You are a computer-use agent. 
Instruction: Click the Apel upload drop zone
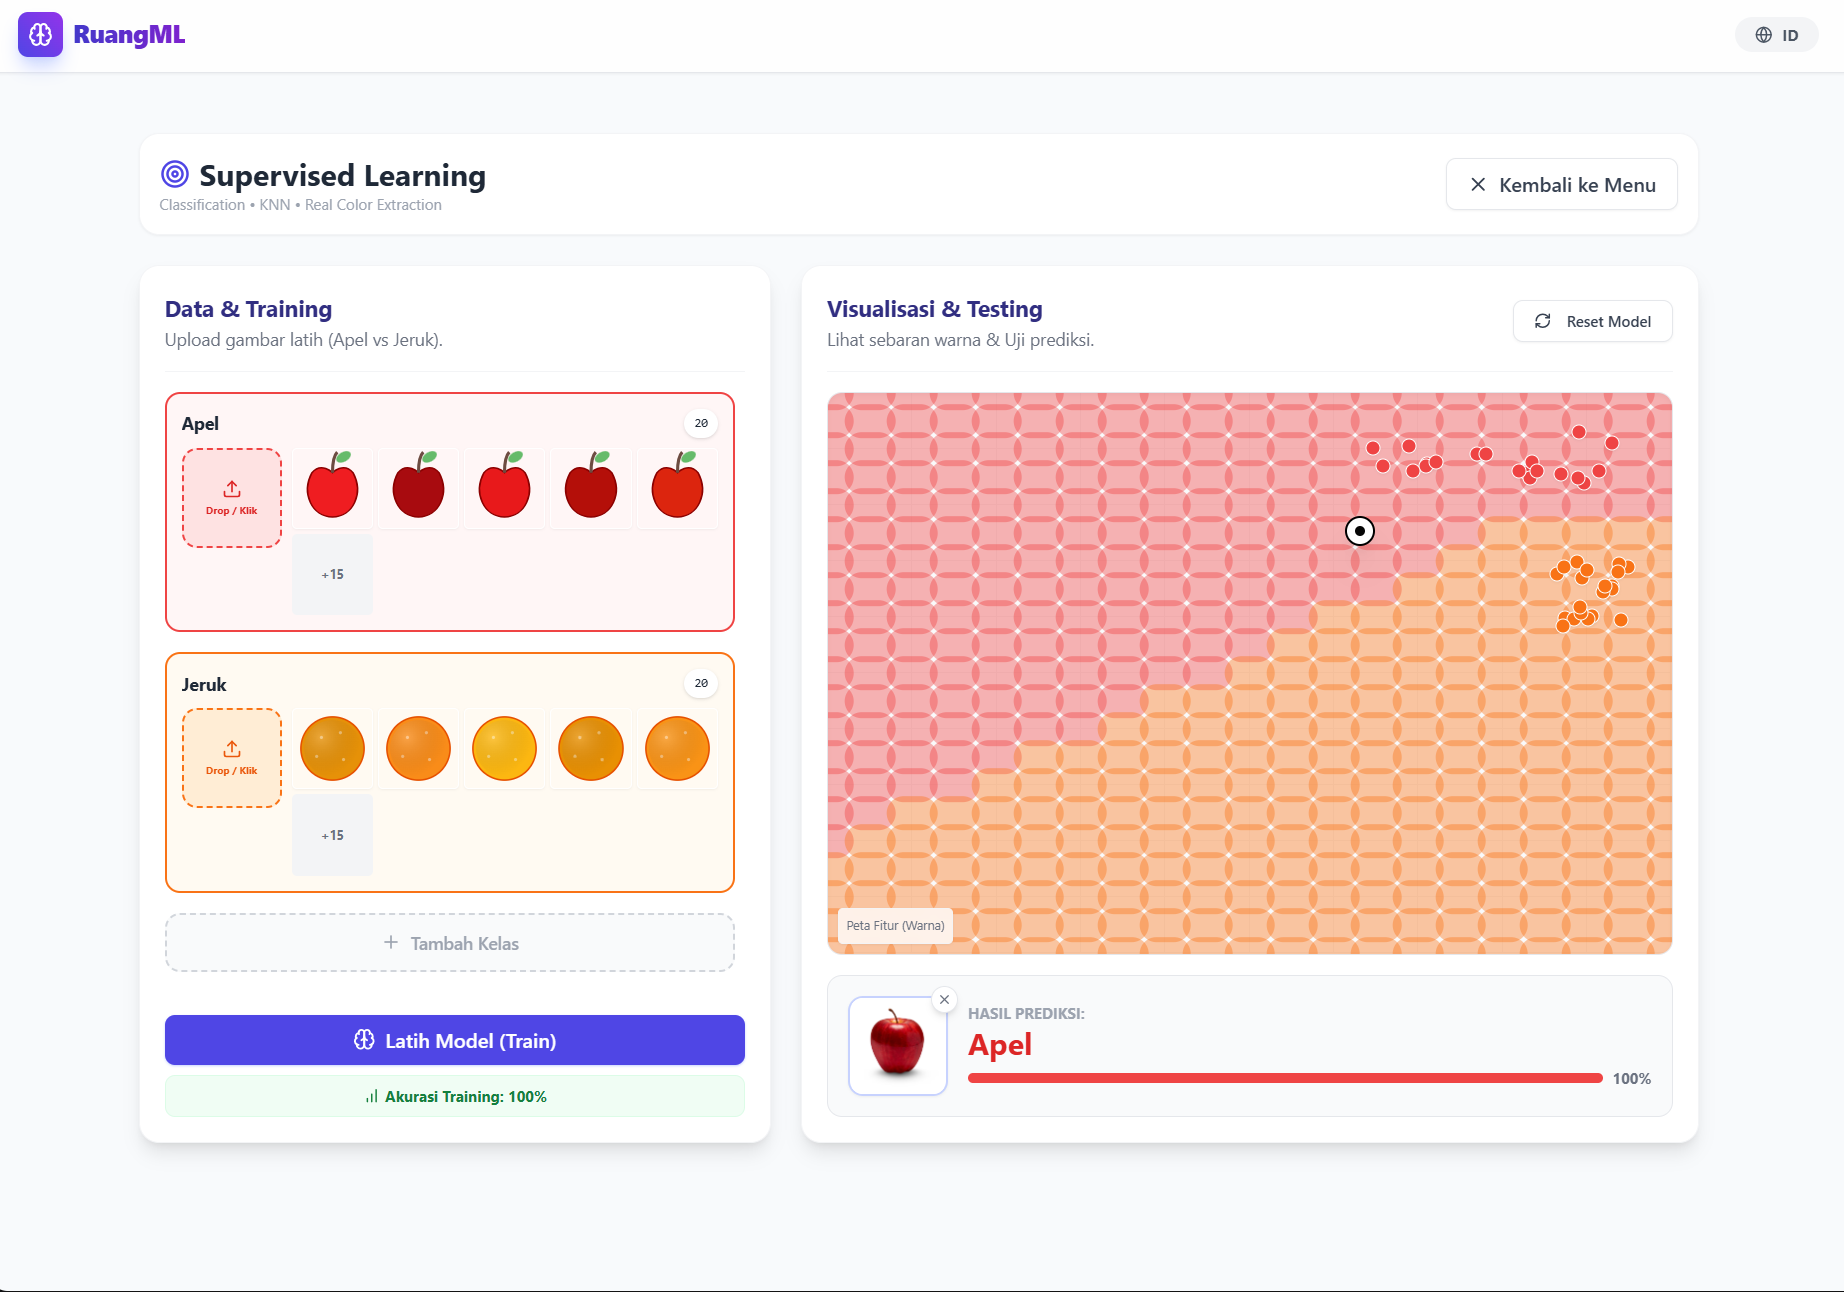pyautogui.click(x=232, y=498)
